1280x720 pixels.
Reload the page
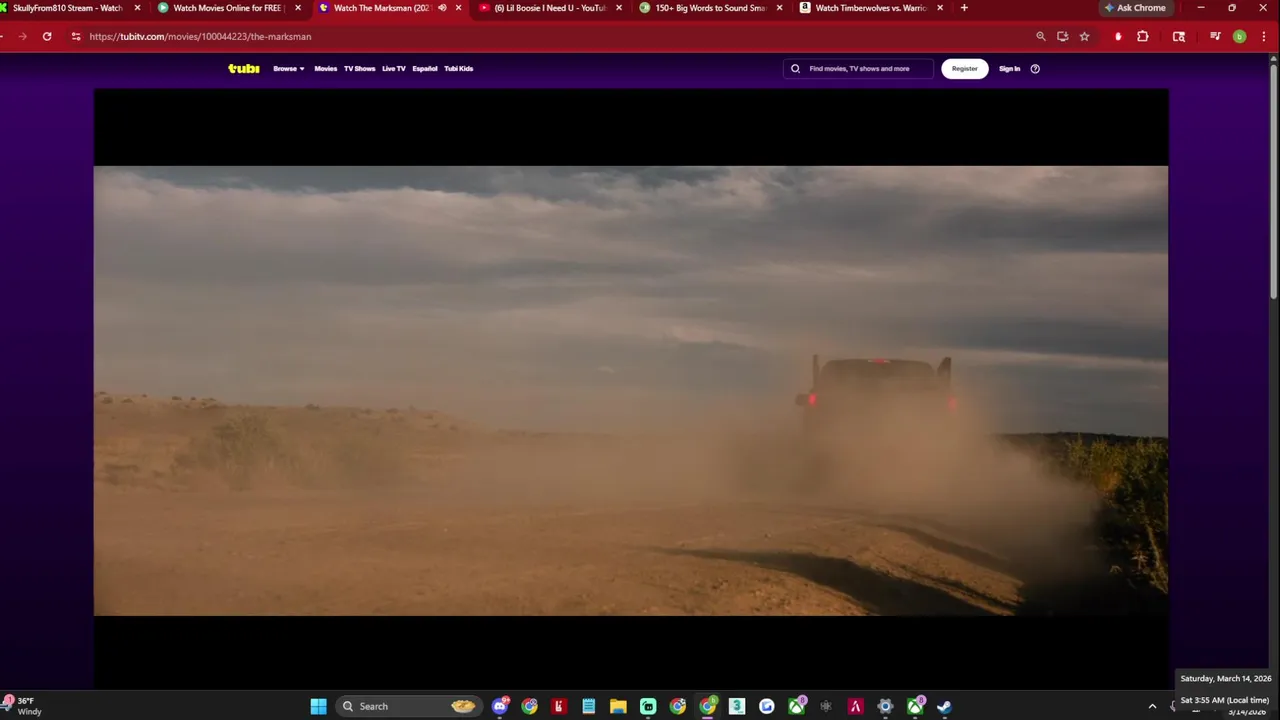pyautogui.click(x=47, y=36)
